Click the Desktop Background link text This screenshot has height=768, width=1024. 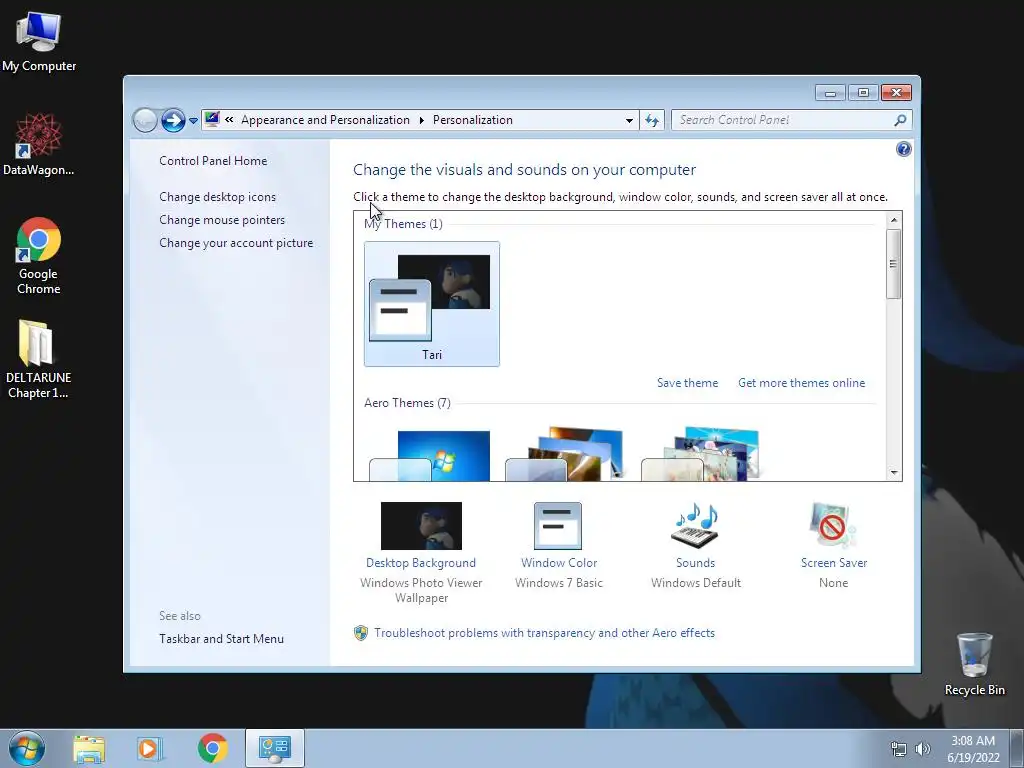pos(421,563)
